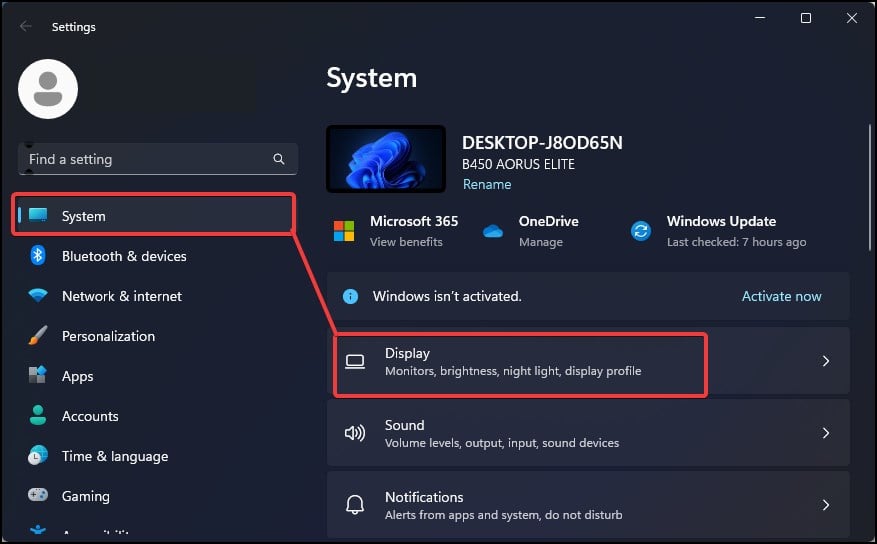
Task: Click the Microsoft 365 logo icon
Action: (344, 231)
